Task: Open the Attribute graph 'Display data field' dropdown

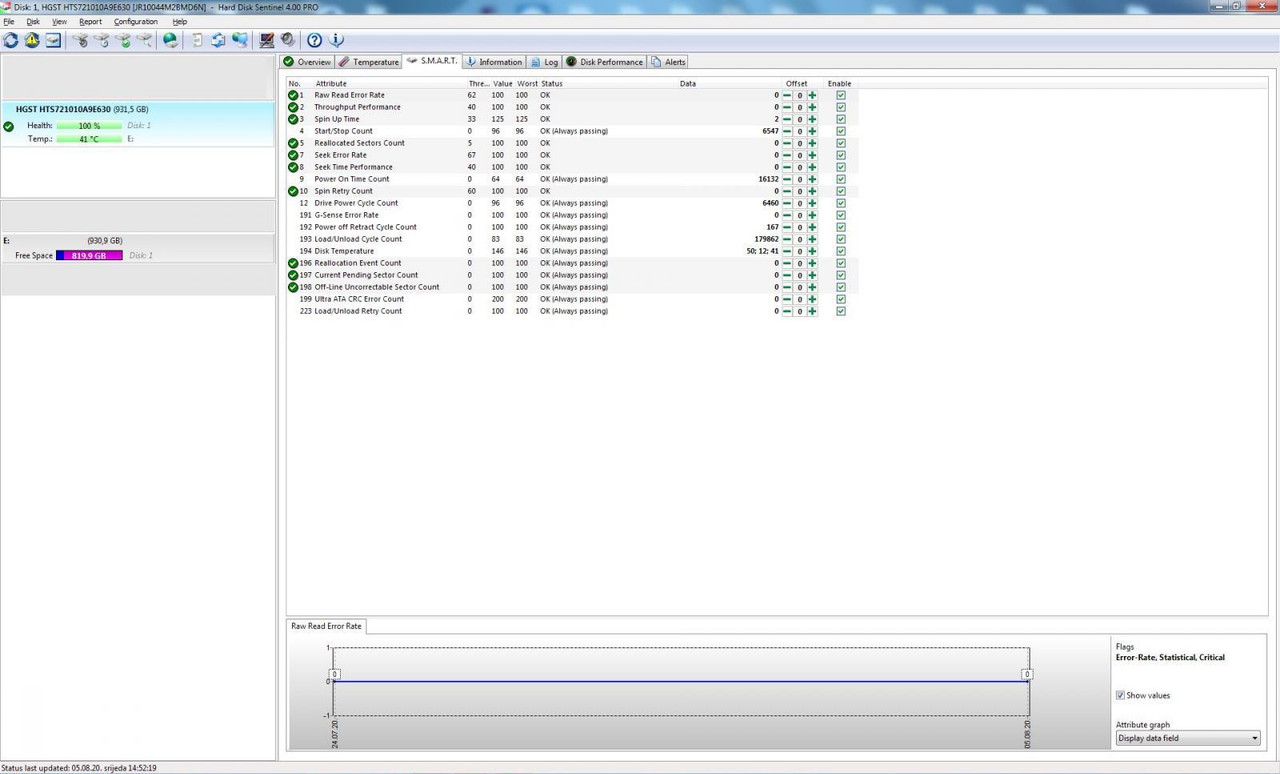Action: [1188, 738]
